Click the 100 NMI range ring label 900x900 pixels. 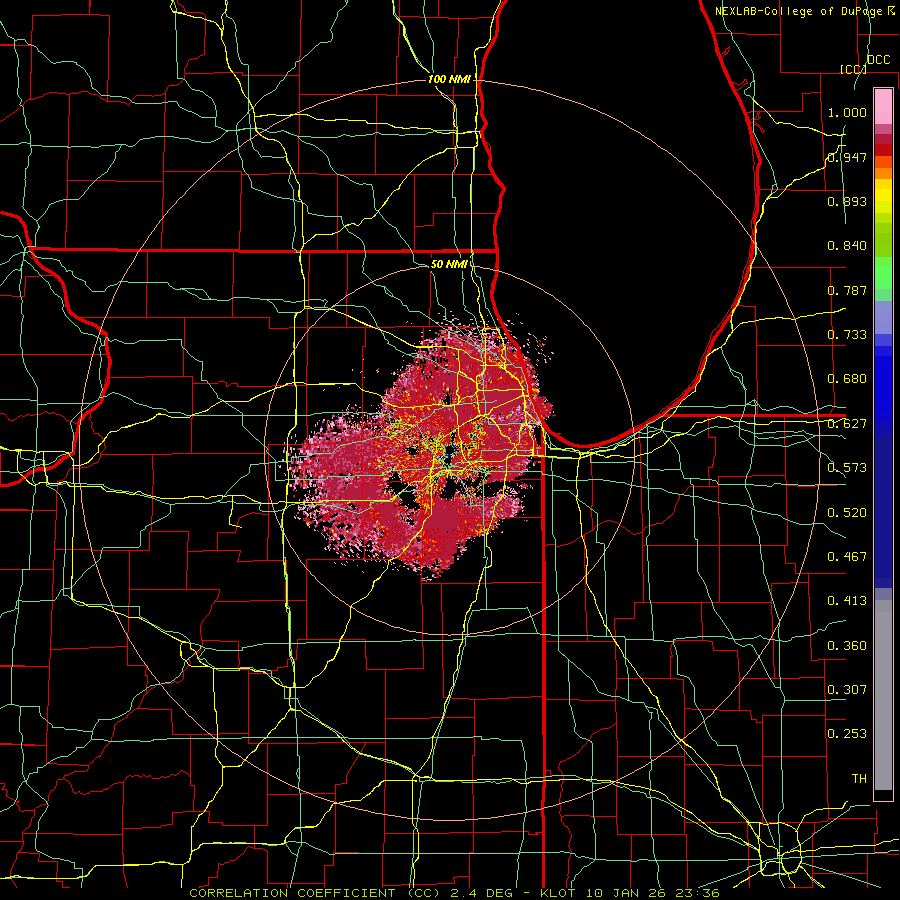[449, 79]
